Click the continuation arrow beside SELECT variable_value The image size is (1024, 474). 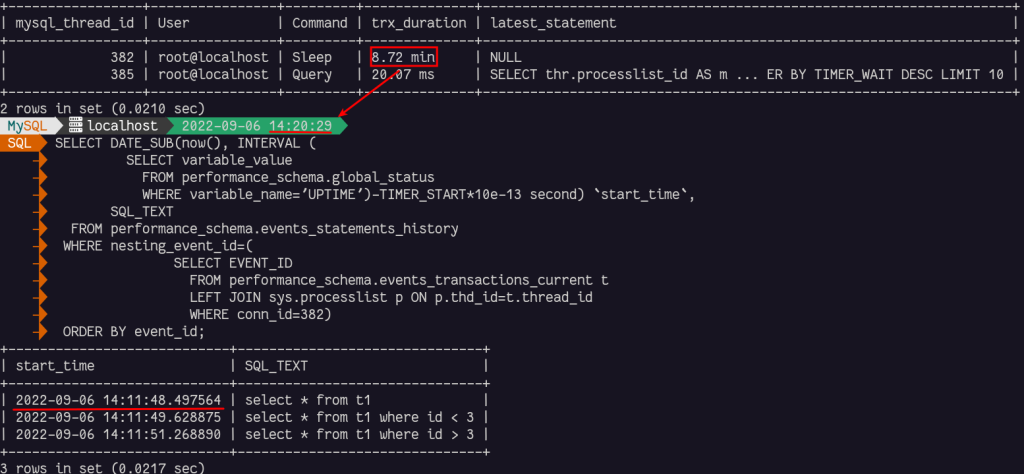coord(40,160)
